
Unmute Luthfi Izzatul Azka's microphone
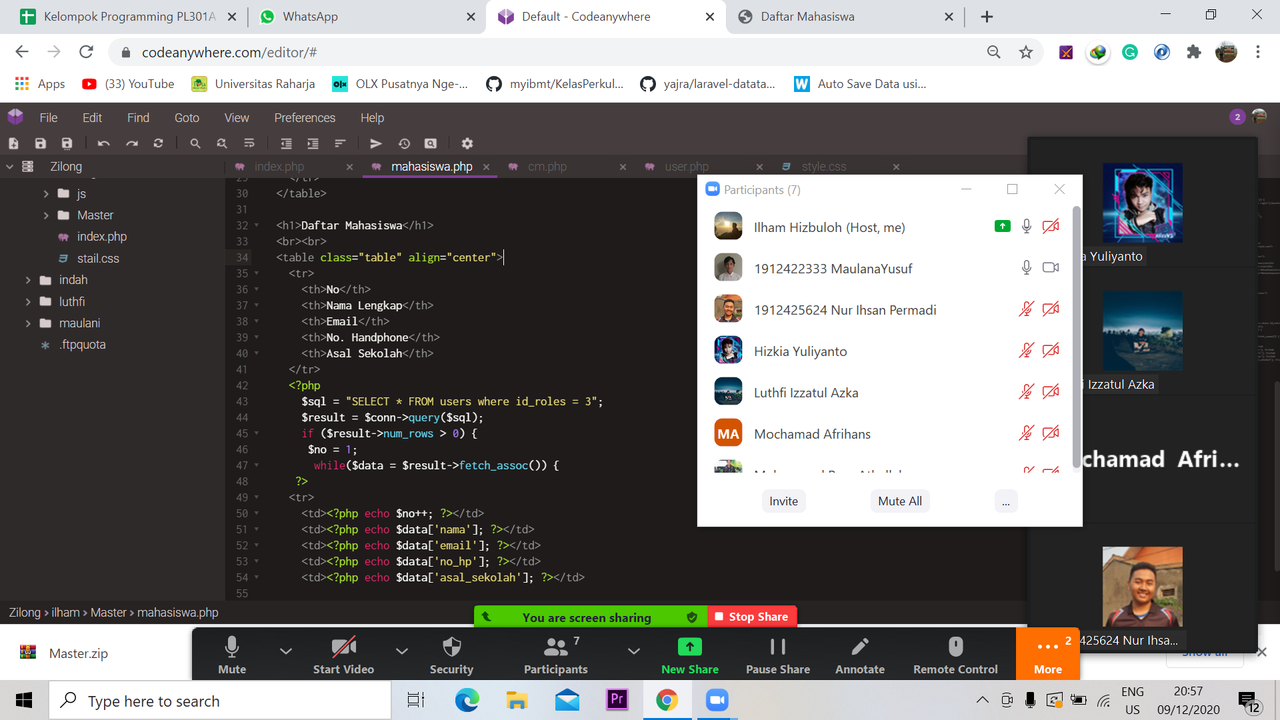1026,392
